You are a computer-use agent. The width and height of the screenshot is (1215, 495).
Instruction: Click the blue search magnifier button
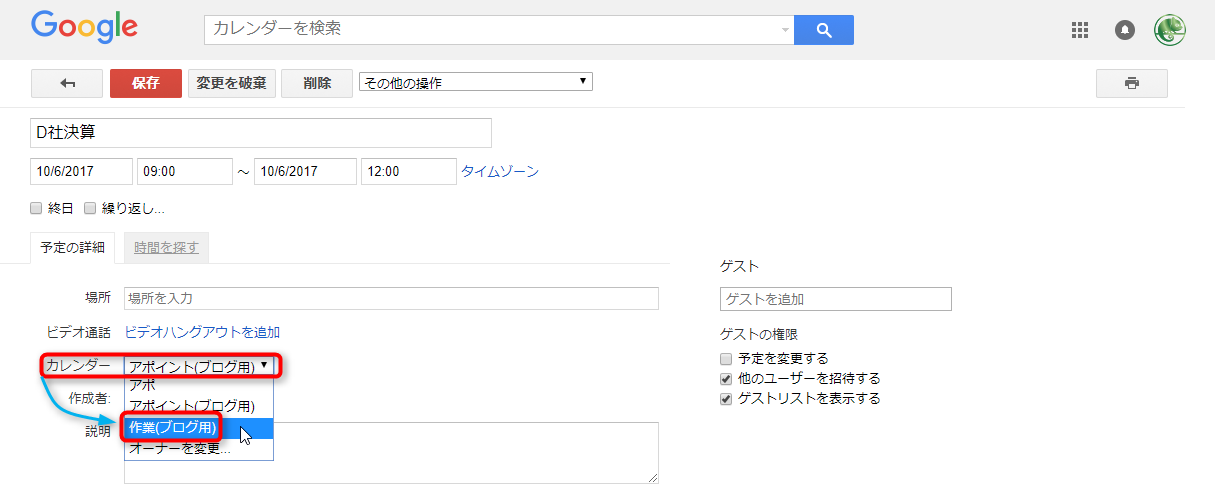(x=824, y=30)
